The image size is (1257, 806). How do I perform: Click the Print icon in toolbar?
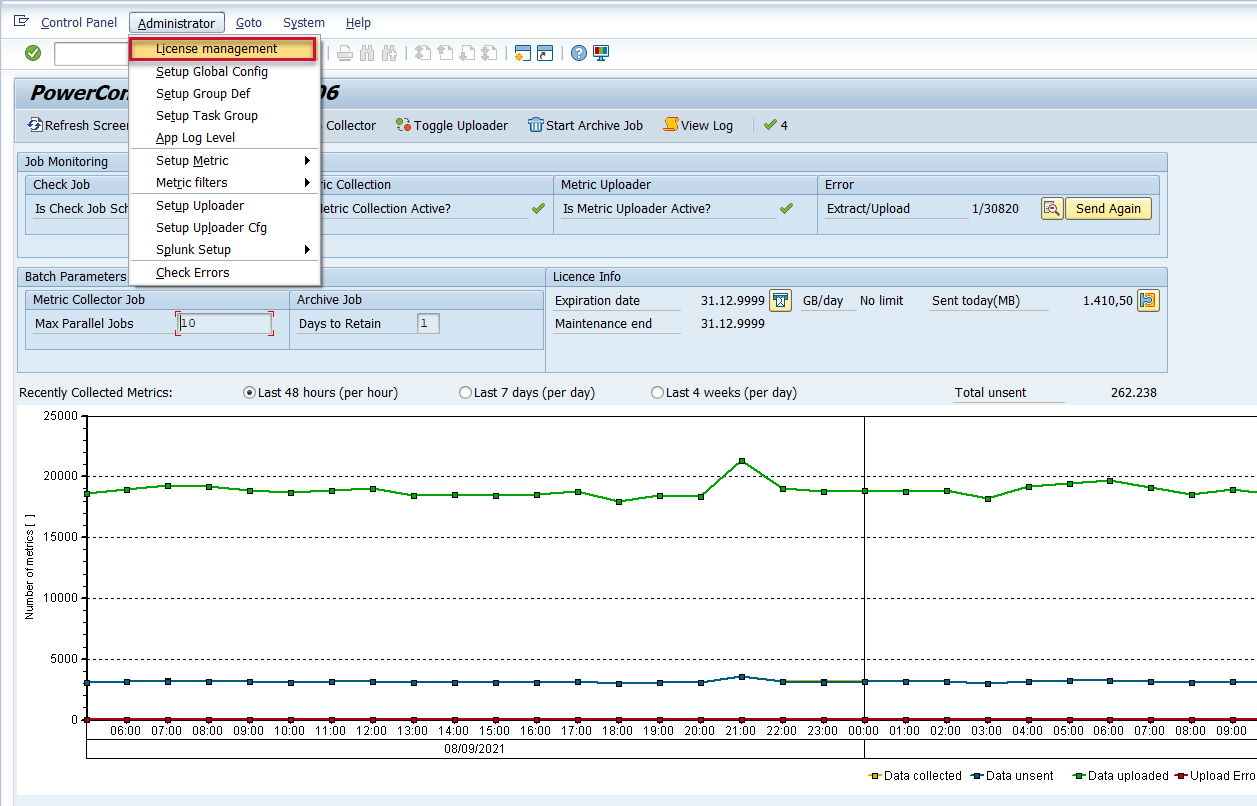344,53
